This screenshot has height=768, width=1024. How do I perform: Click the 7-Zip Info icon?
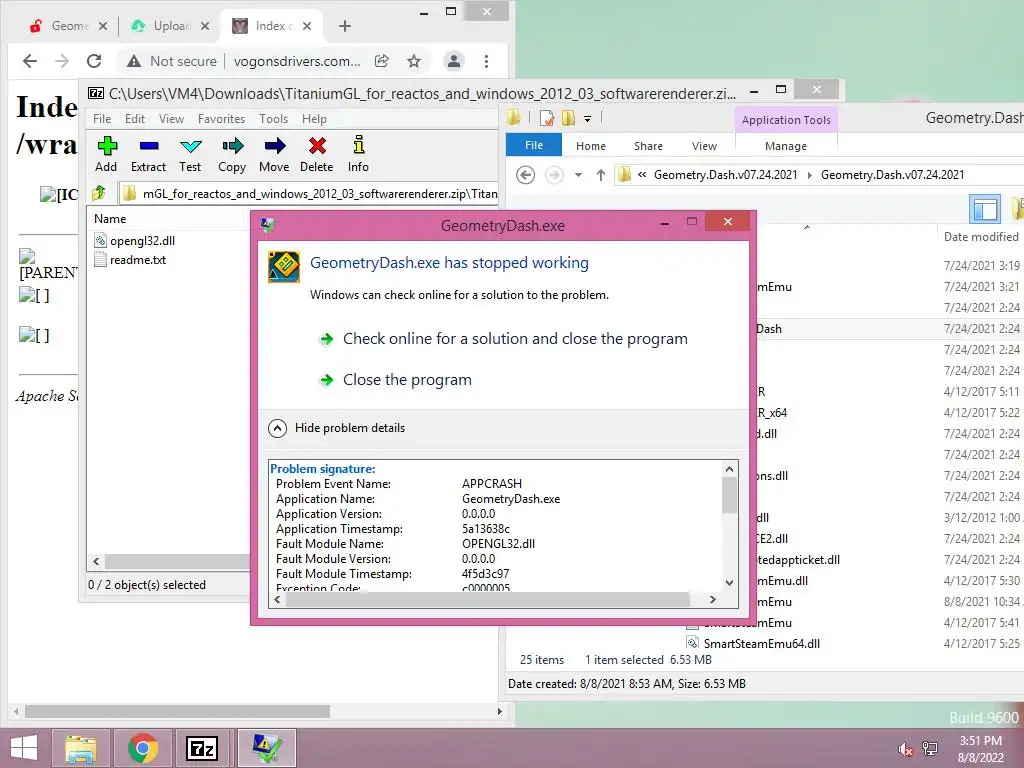pos(359,145)
